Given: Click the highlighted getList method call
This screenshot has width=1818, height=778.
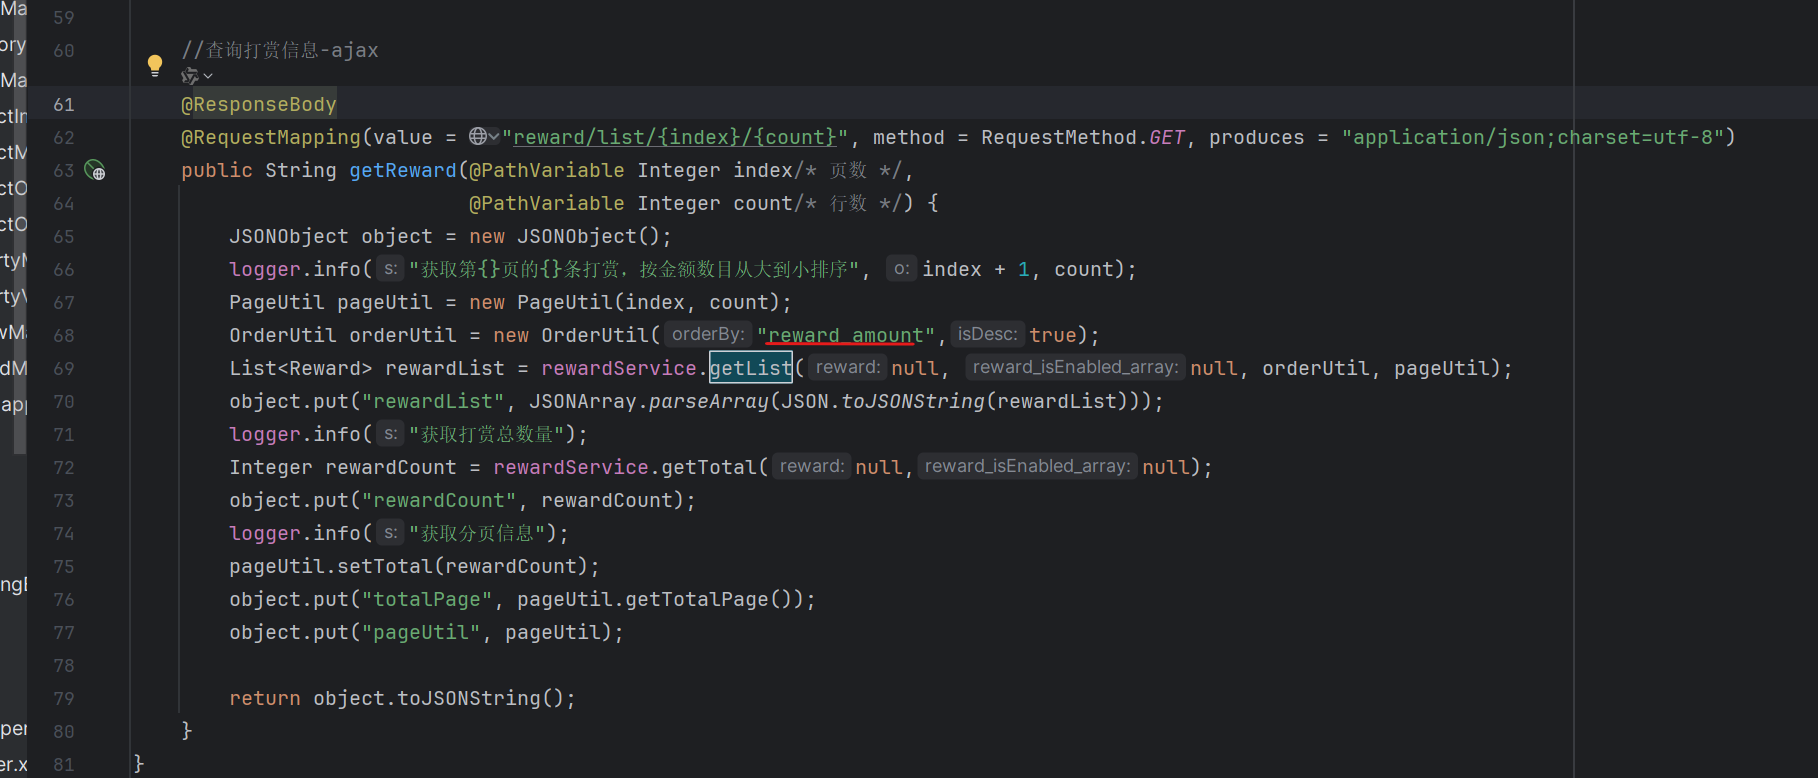Looking at the screenshot, I should 750,368.
